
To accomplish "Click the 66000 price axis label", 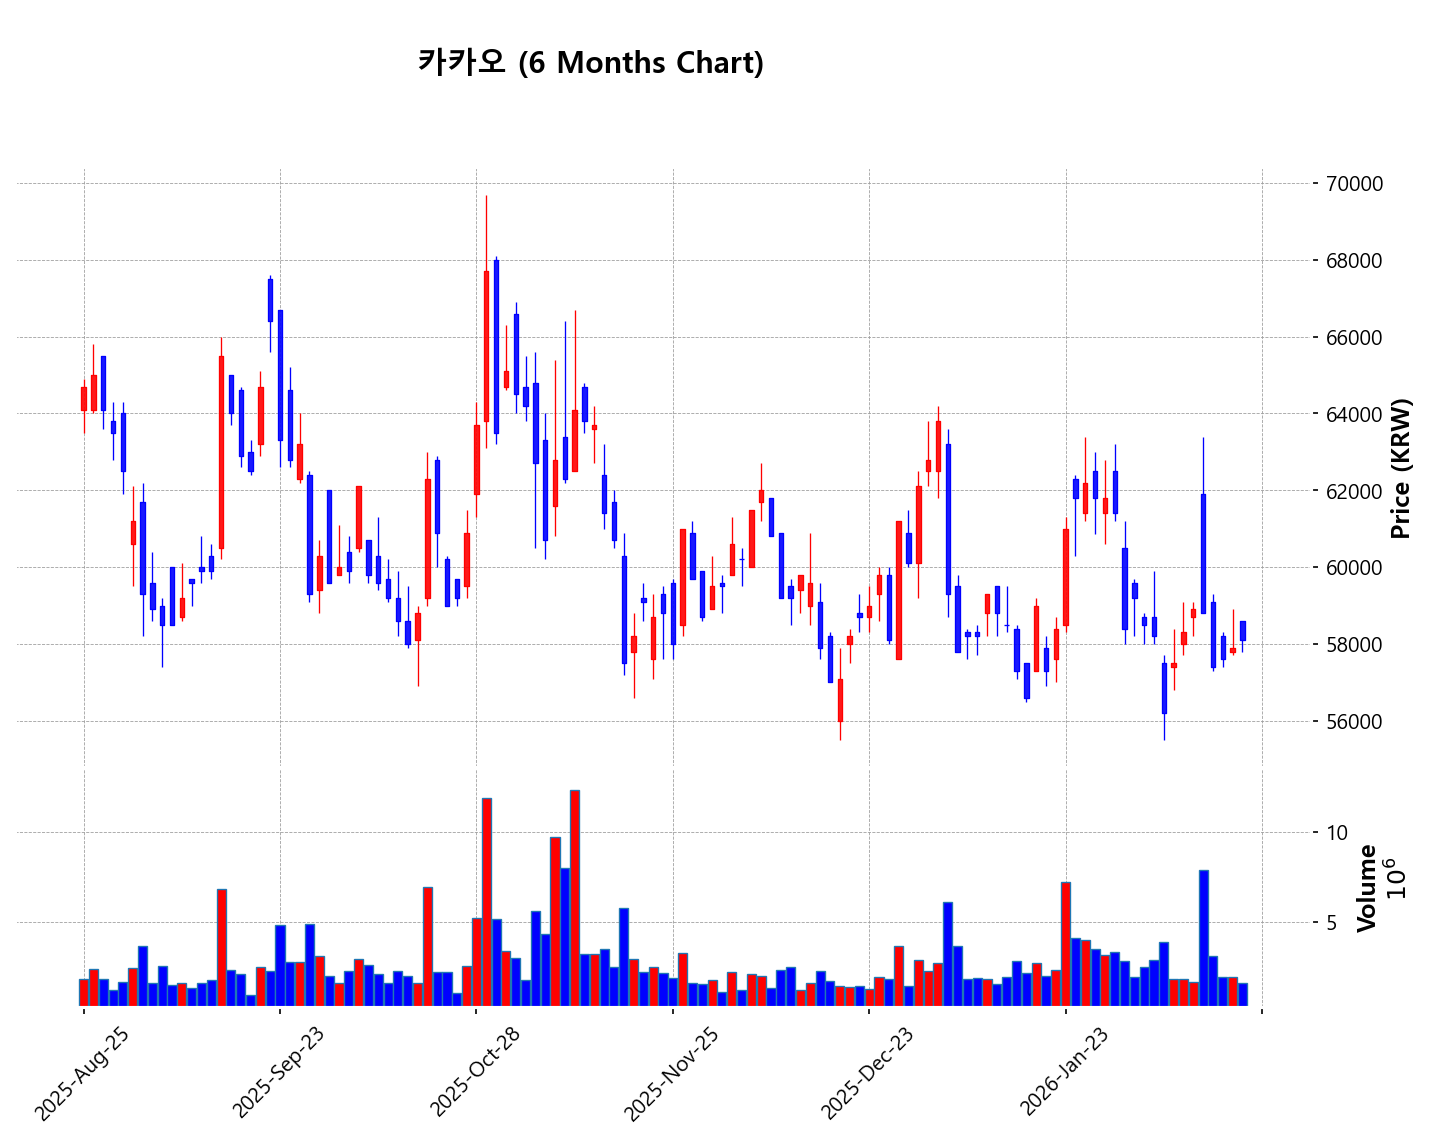I will [1354, 338].
